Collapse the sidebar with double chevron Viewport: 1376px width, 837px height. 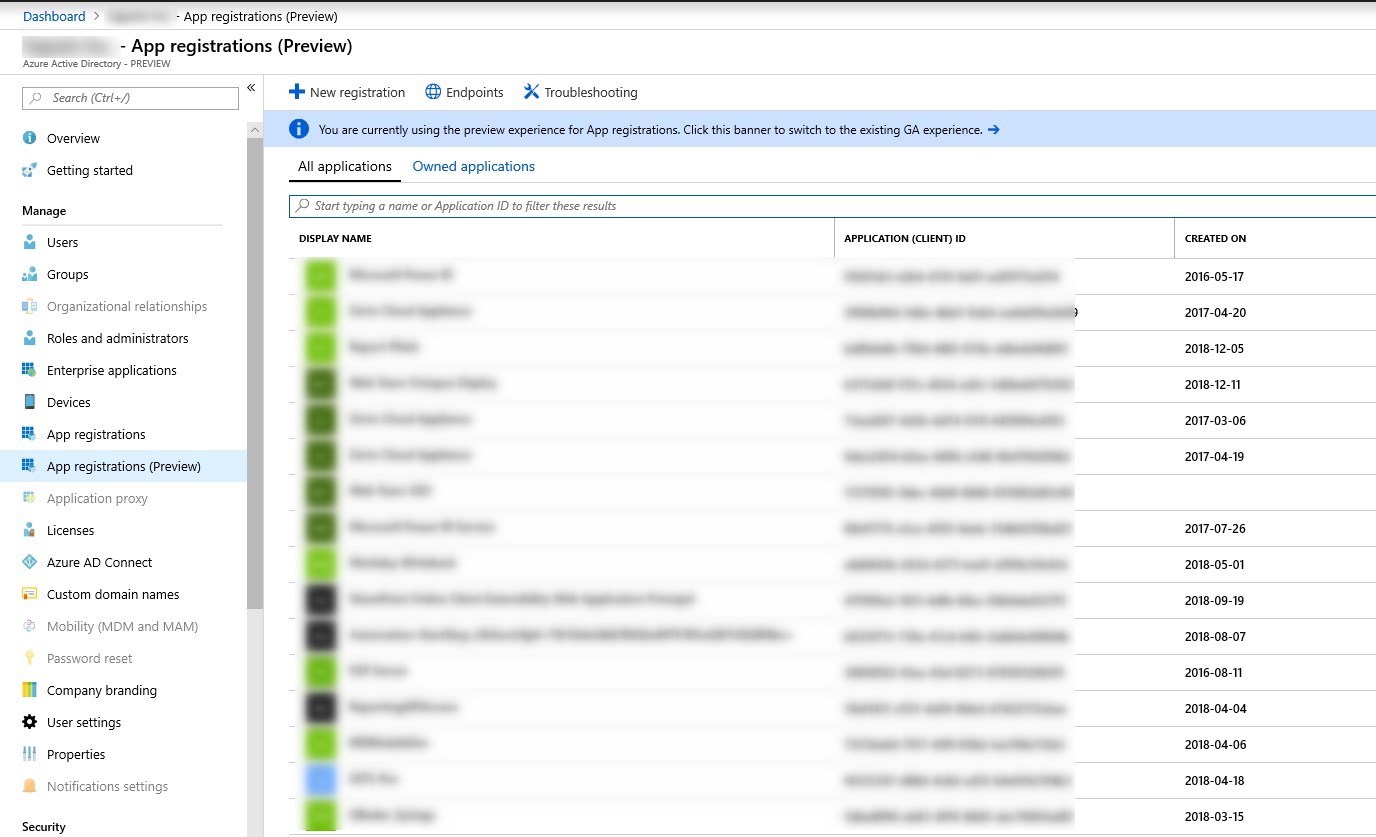(x=251, y=88)
